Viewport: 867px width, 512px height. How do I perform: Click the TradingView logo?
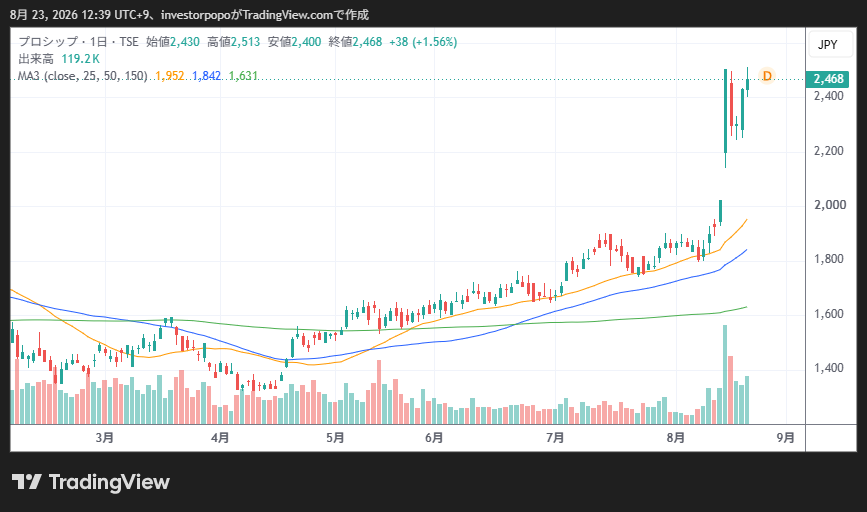(x=91, y=482)
